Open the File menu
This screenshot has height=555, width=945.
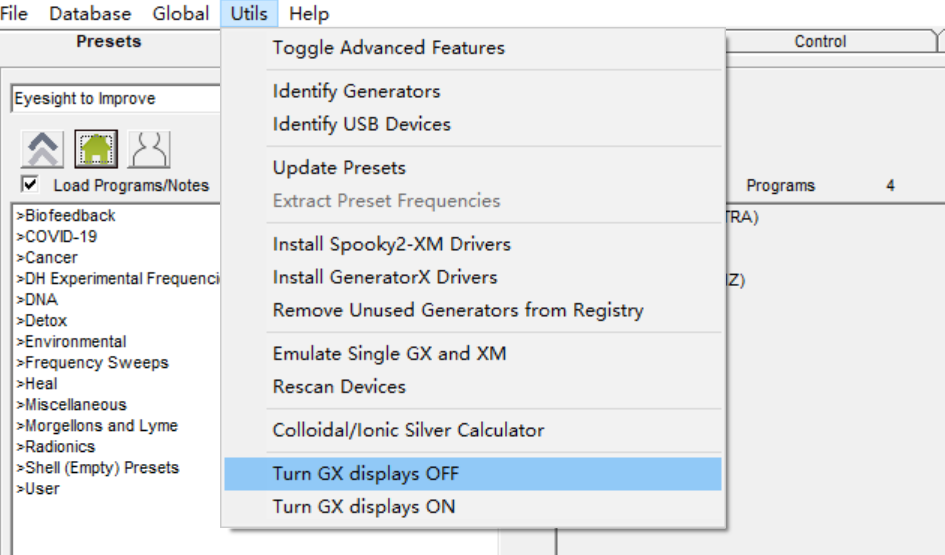pyautogui.click(x=14, y=13)
